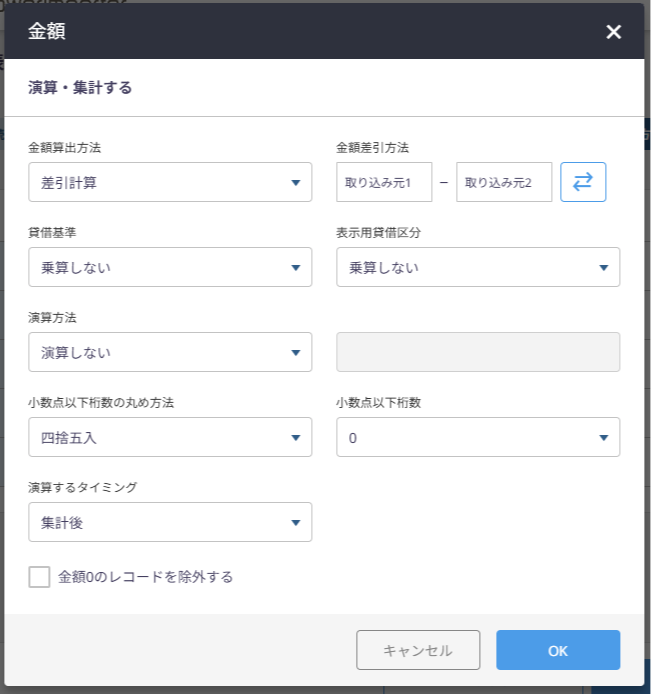Click the 金額算出方法 label
The width and height of the screenshot is (652, 694).
65,147
